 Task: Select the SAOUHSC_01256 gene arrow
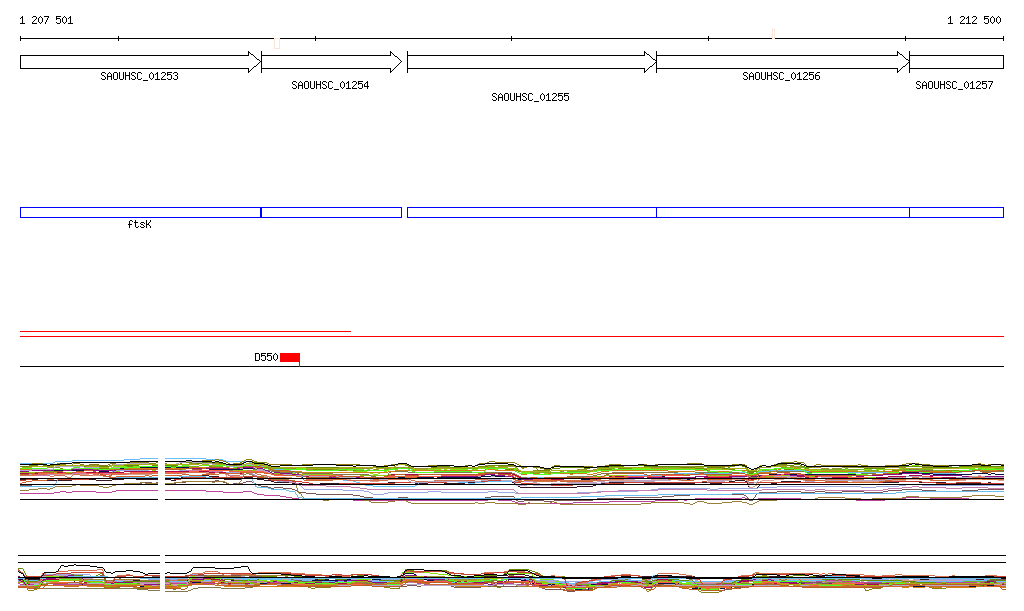(782, 62)
